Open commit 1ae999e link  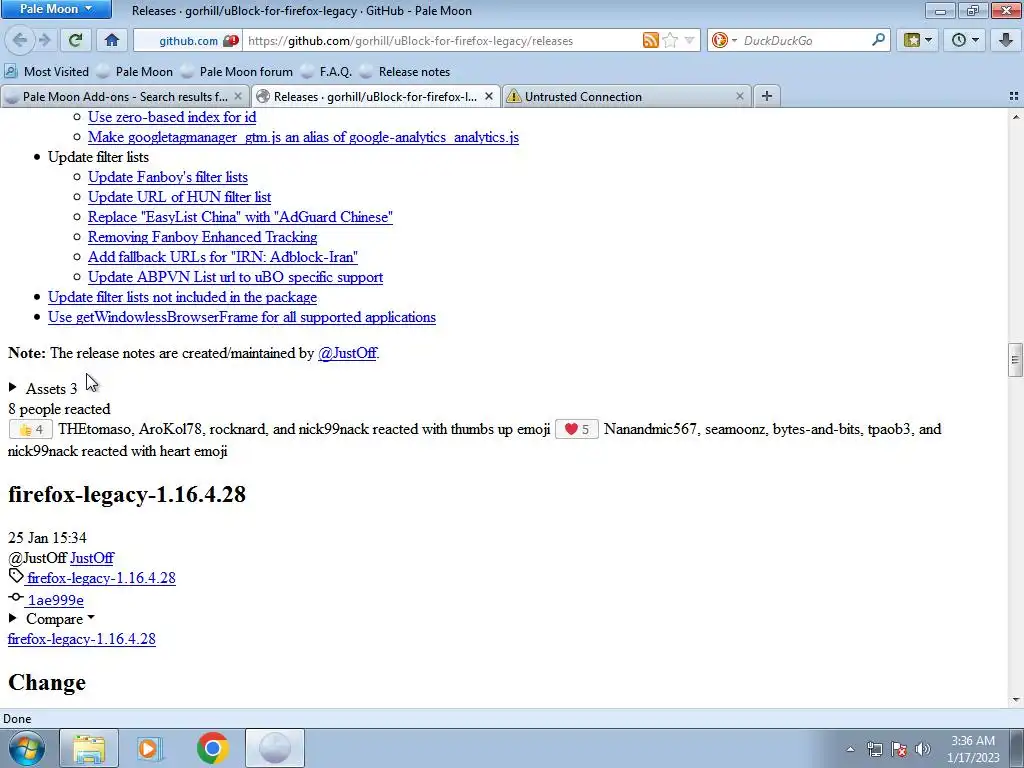coord(56,600)
